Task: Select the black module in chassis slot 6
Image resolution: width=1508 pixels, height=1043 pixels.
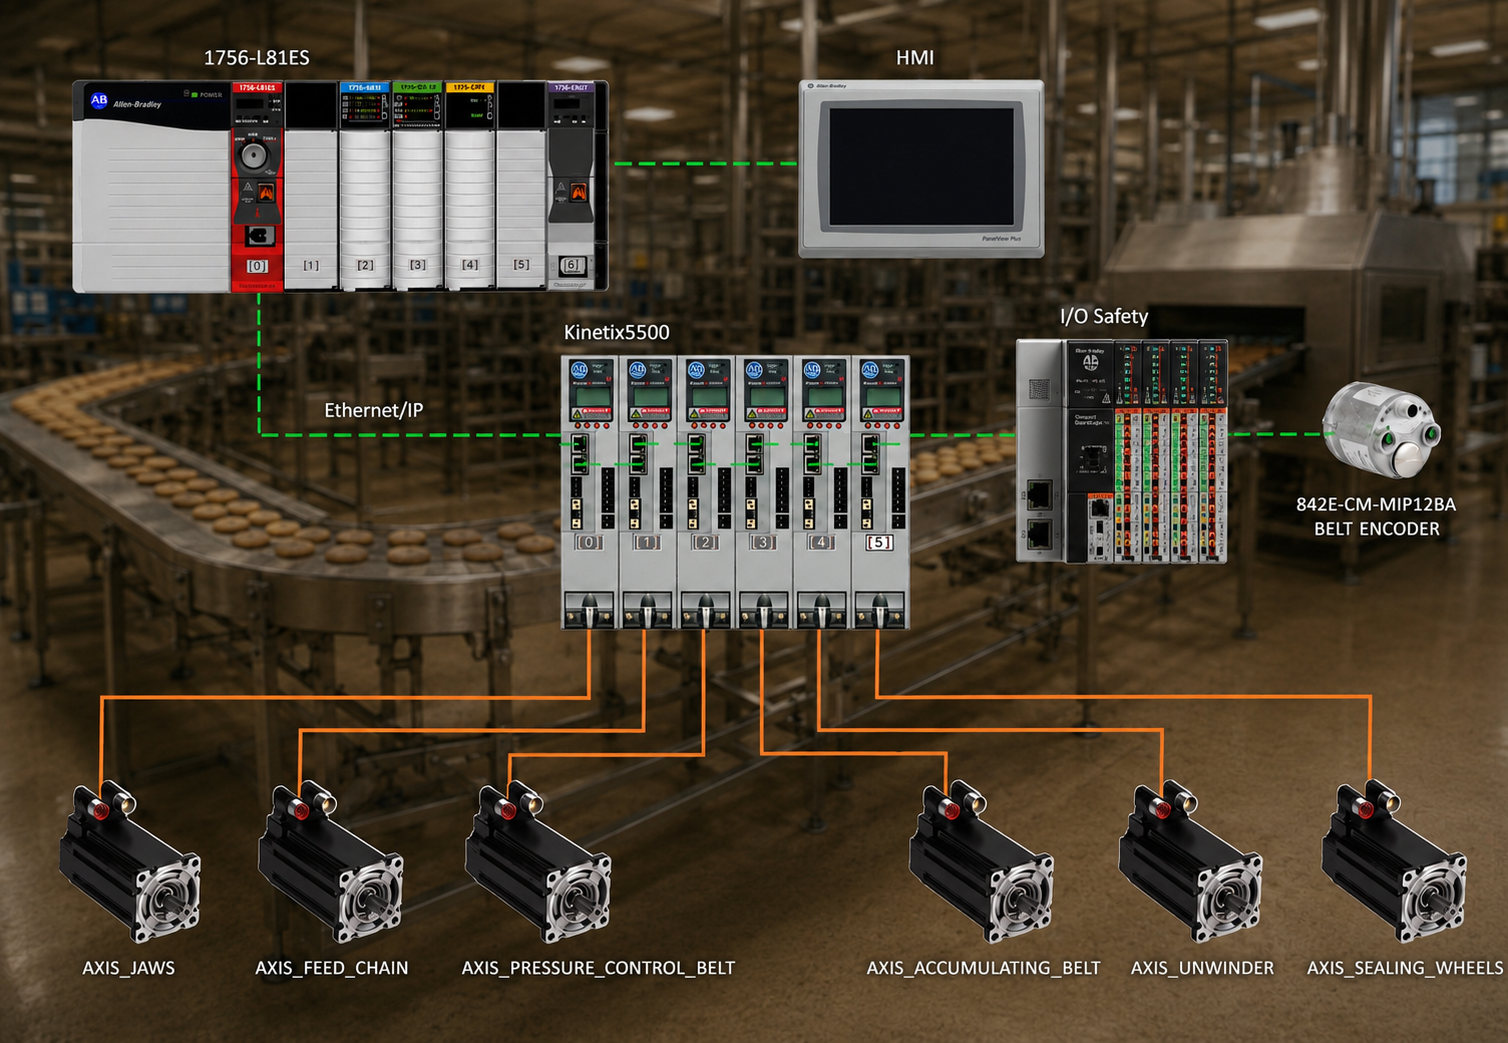Action: (x=571, y=185)
